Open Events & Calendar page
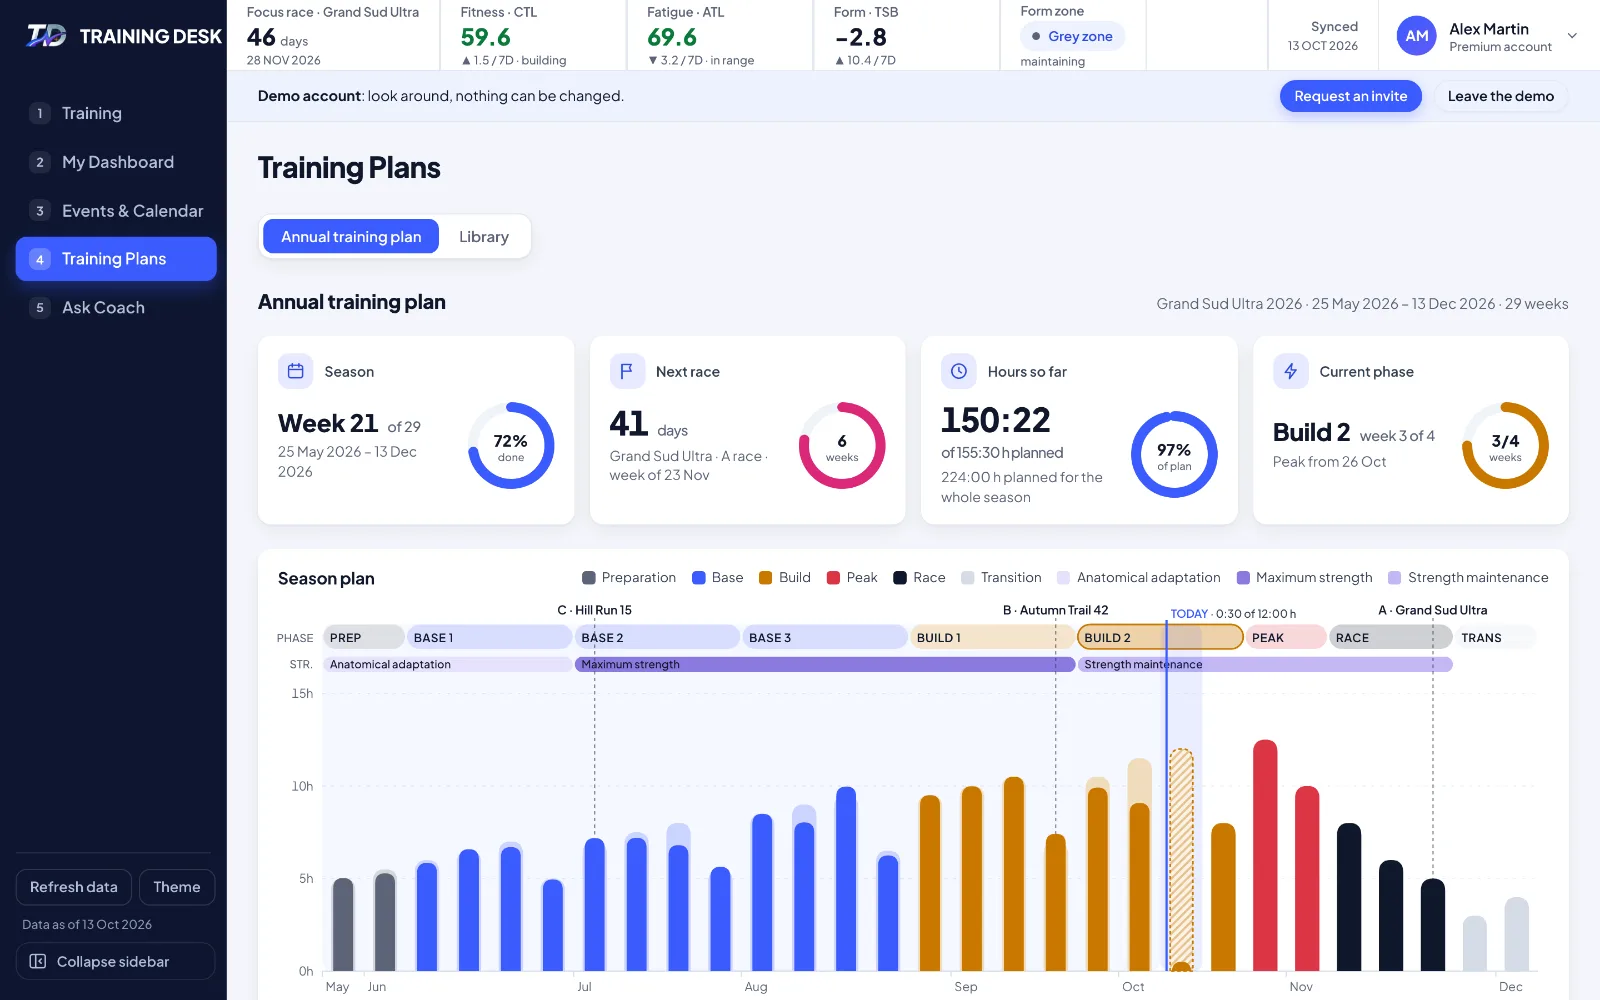The height and width of the screenshot is (1000, 1600). [116, 211]
